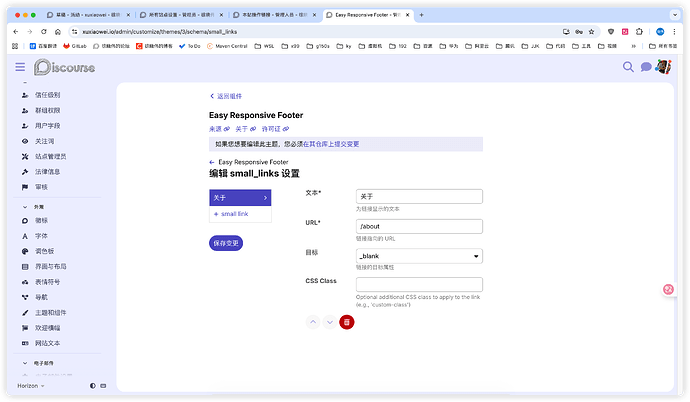Image resolution: width=690 pixels, height=402 pixels.
Task: Add a new small link
Action: tap(231, 214)
